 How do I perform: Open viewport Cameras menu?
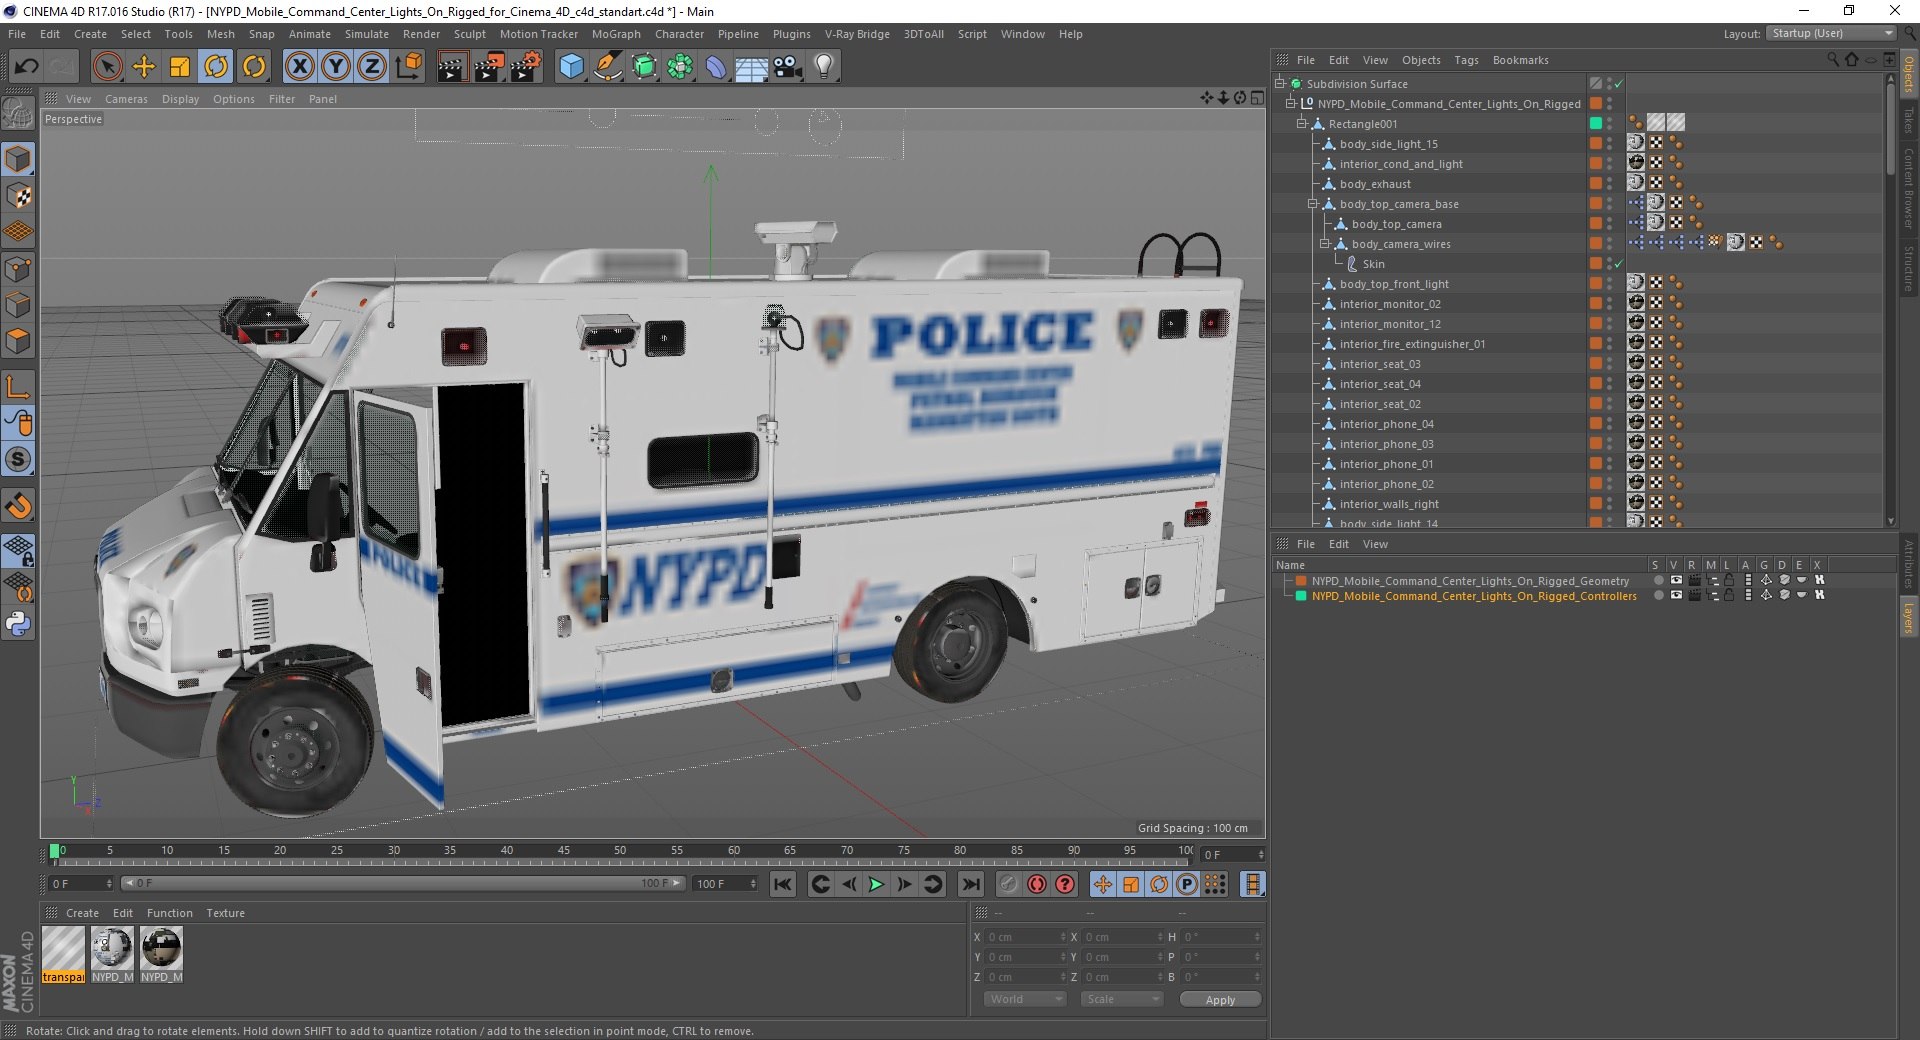(126, 99)
